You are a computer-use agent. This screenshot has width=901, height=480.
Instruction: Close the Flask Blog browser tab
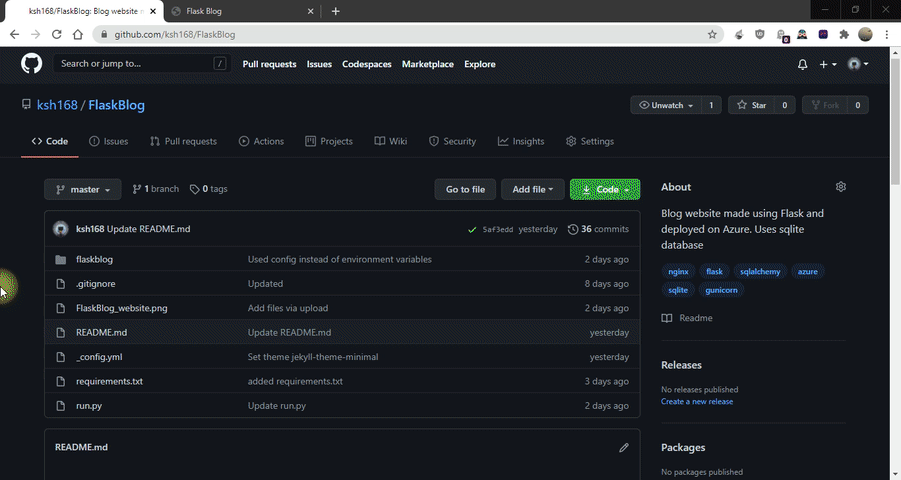[x=310, y=11]
